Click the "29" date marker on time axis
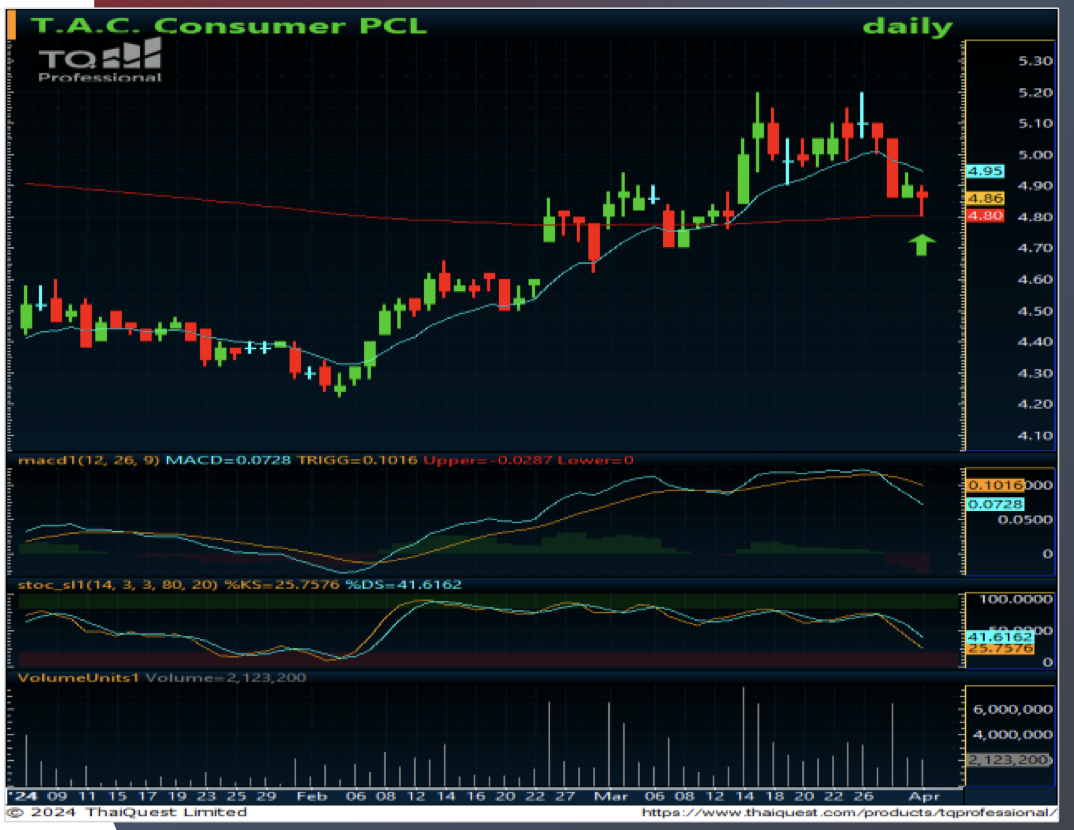Viewport: 1074px width, 830px height. coord(266,796)
